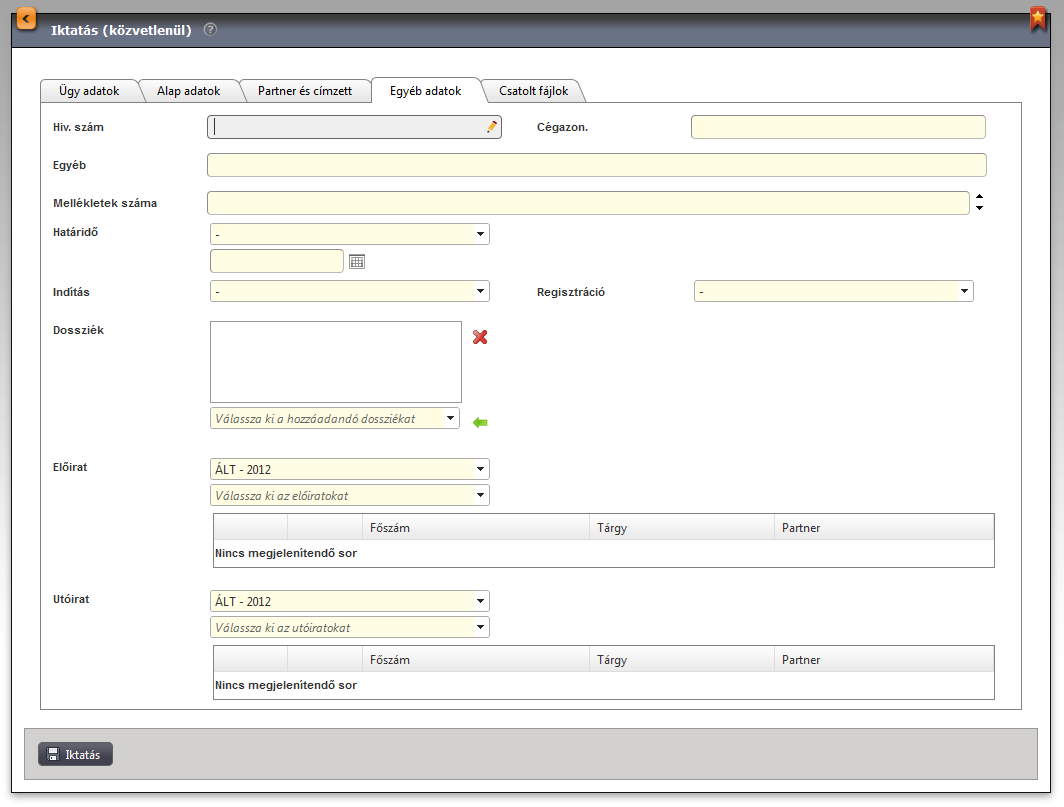Screen dimensions: 1064x807
Task: Click the green arrow to add dossier
Action: tap(480, 423)
